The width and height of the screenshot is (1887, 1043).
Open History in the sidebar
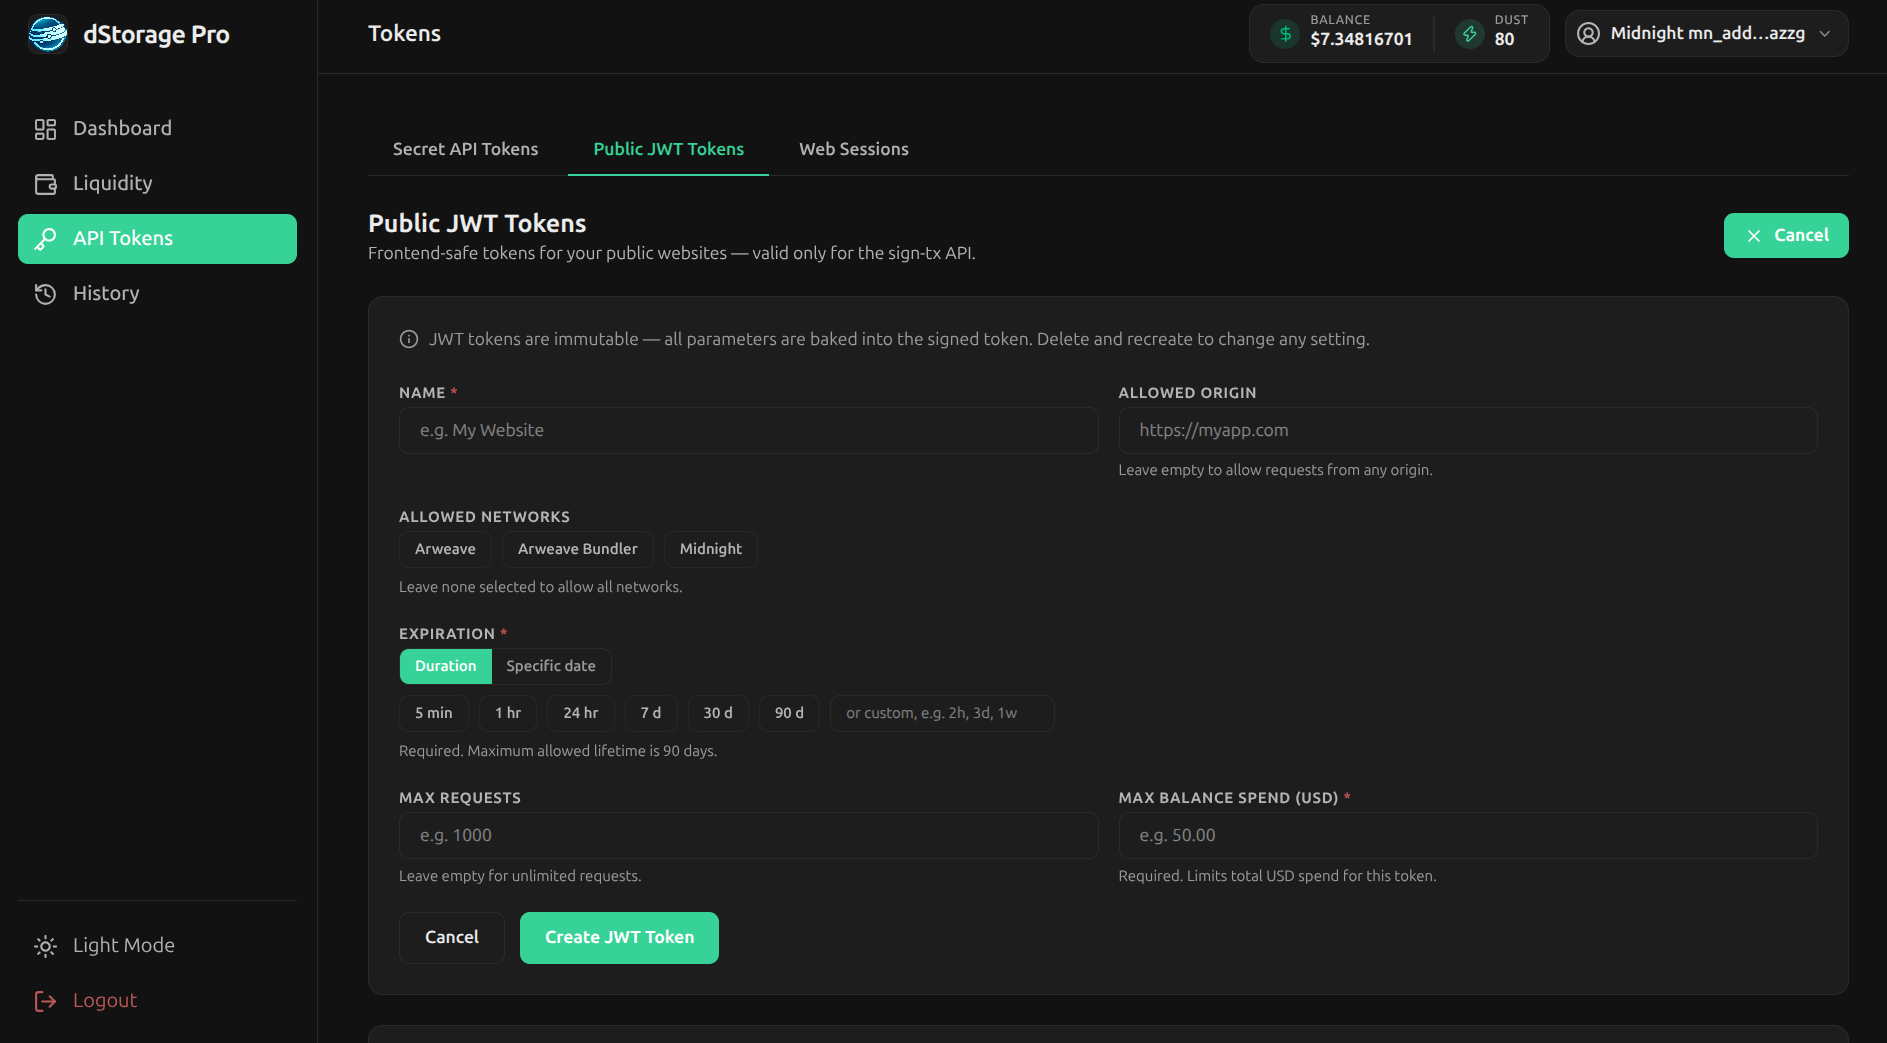157,294
